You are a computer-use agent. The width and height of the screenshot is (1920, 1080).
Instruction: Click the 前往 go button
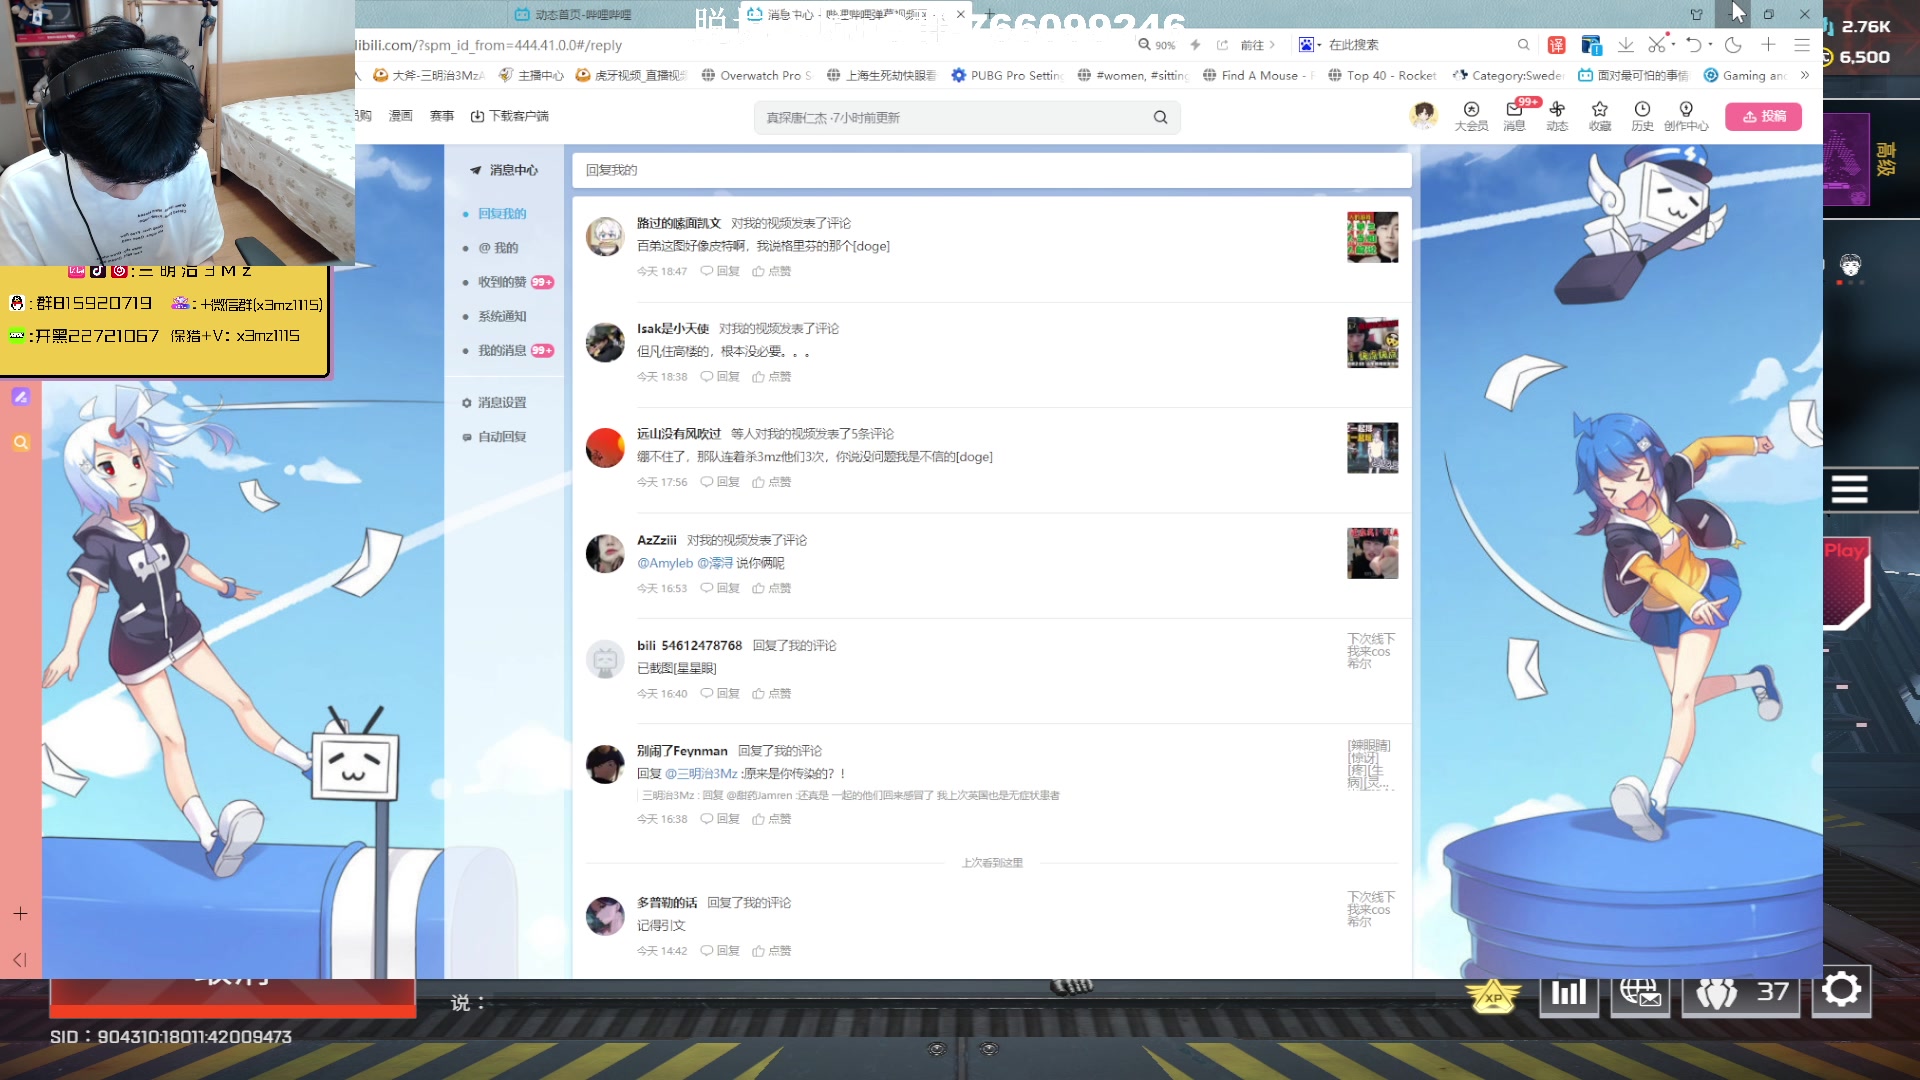click(x=1257, y=45)
